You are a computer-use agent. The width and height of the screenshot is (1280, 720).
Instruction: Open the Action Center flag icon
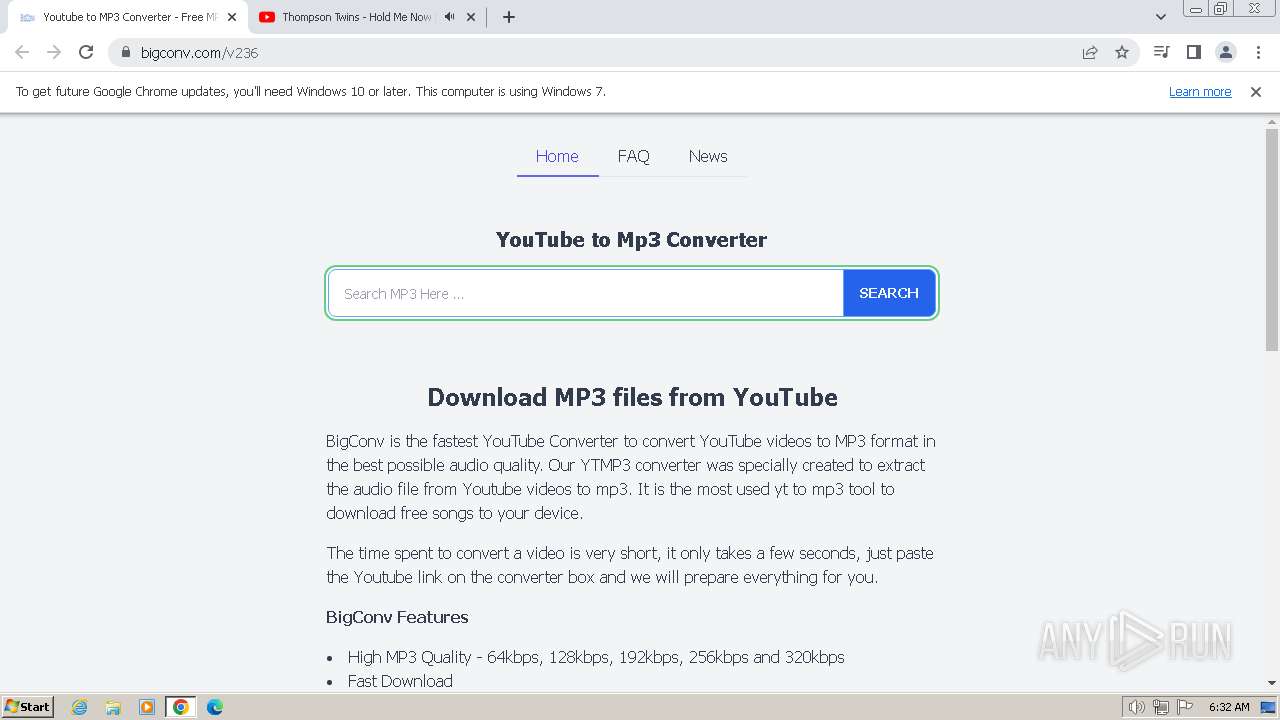tap(1185, 707)
